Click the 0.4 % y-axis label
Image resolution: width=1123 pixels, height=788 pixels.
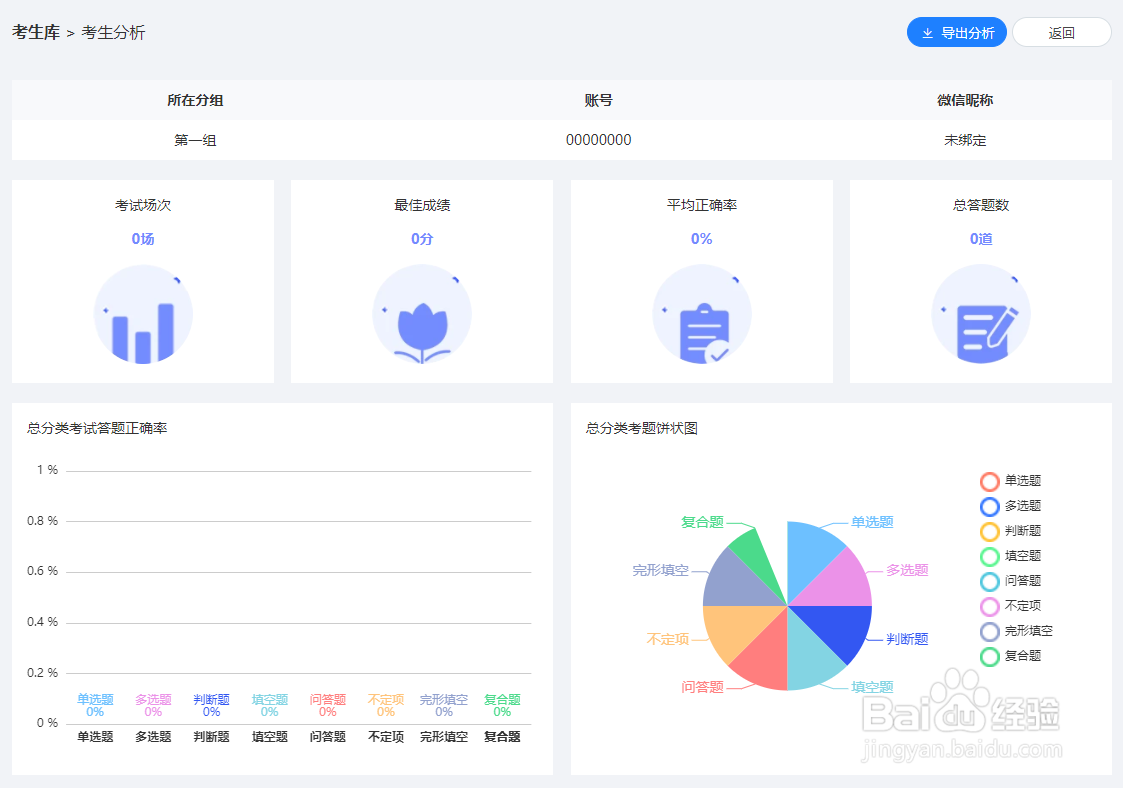42,622
